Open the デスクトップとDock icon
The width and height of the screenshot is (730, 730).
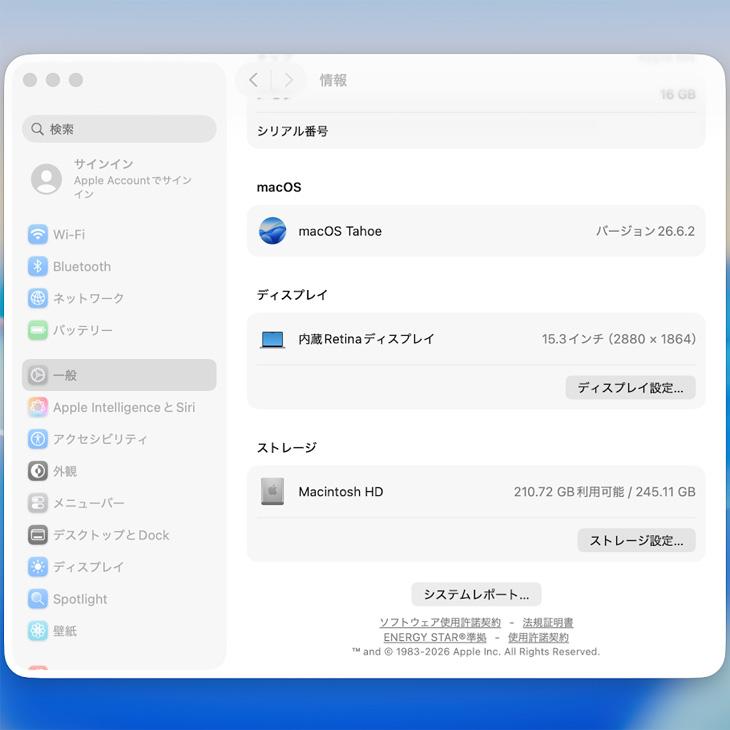[38, 535]
